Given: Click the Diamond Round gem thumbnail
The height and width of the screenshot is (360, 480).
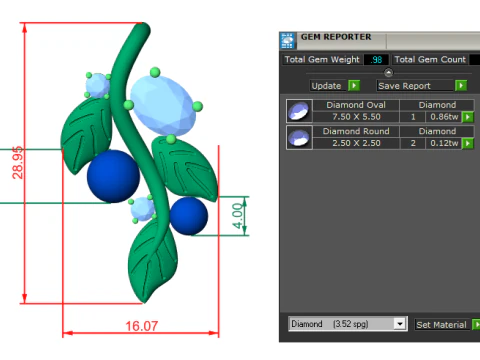Looking at the screenshot, I should pyautogui.click(x=299, y=137).
